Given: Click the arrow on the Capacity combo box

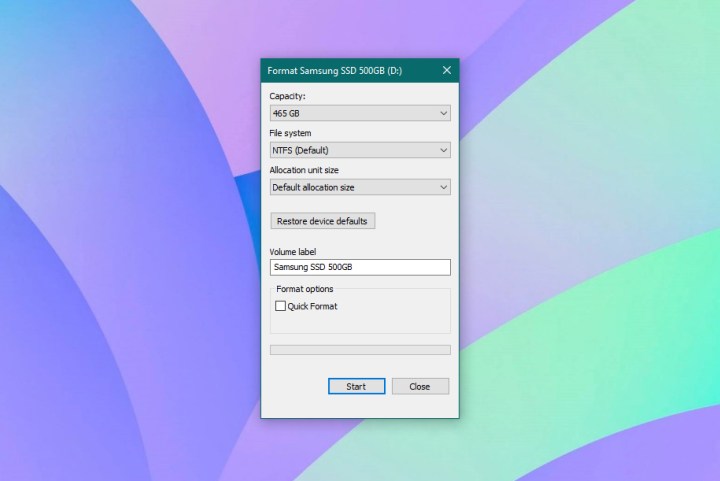Looking at the screenshot, I should point(443,114).
